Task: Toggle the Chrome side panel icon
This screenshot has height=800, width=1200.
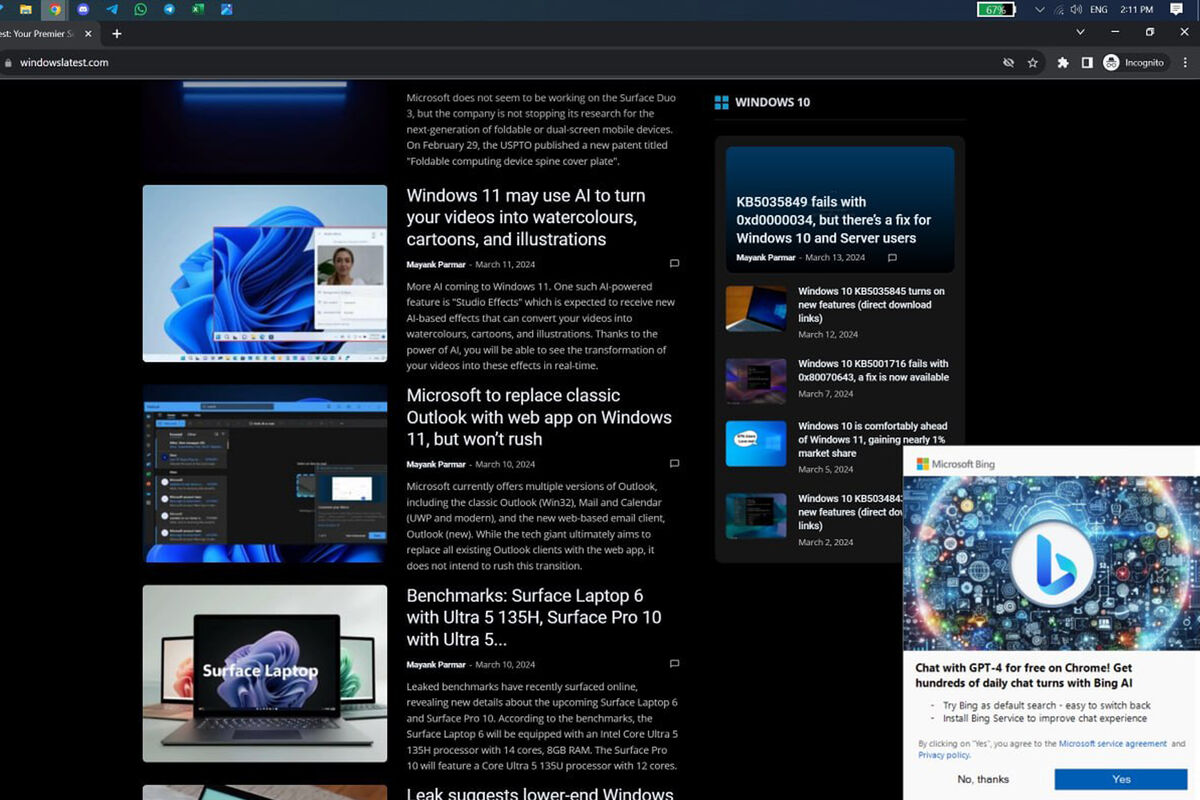Action: point(1087,63)
